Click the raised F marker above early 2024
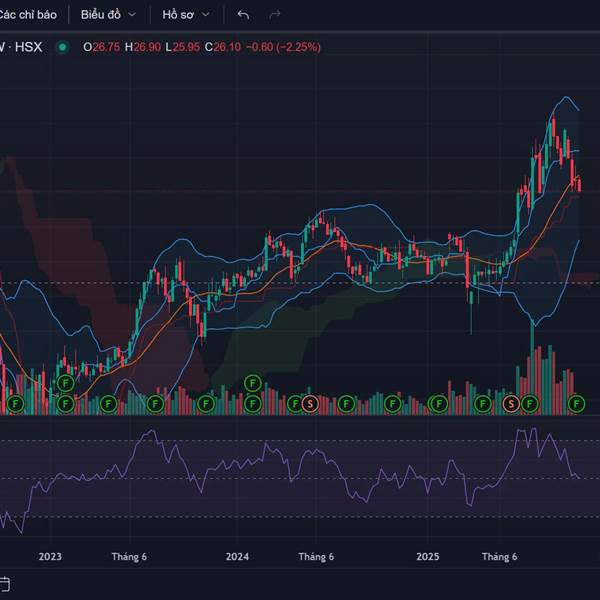This screenshot has height=600, width=600. (252, 383)
